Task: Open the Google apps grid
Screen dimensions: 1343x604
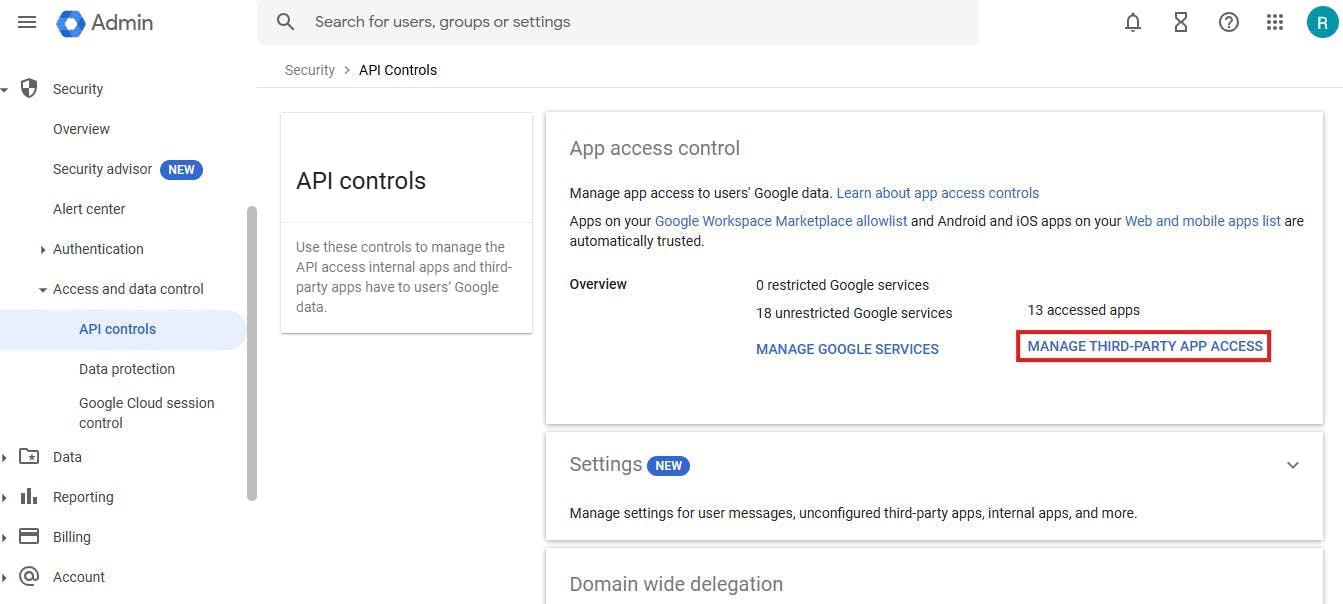Action: click(1275, 22)
